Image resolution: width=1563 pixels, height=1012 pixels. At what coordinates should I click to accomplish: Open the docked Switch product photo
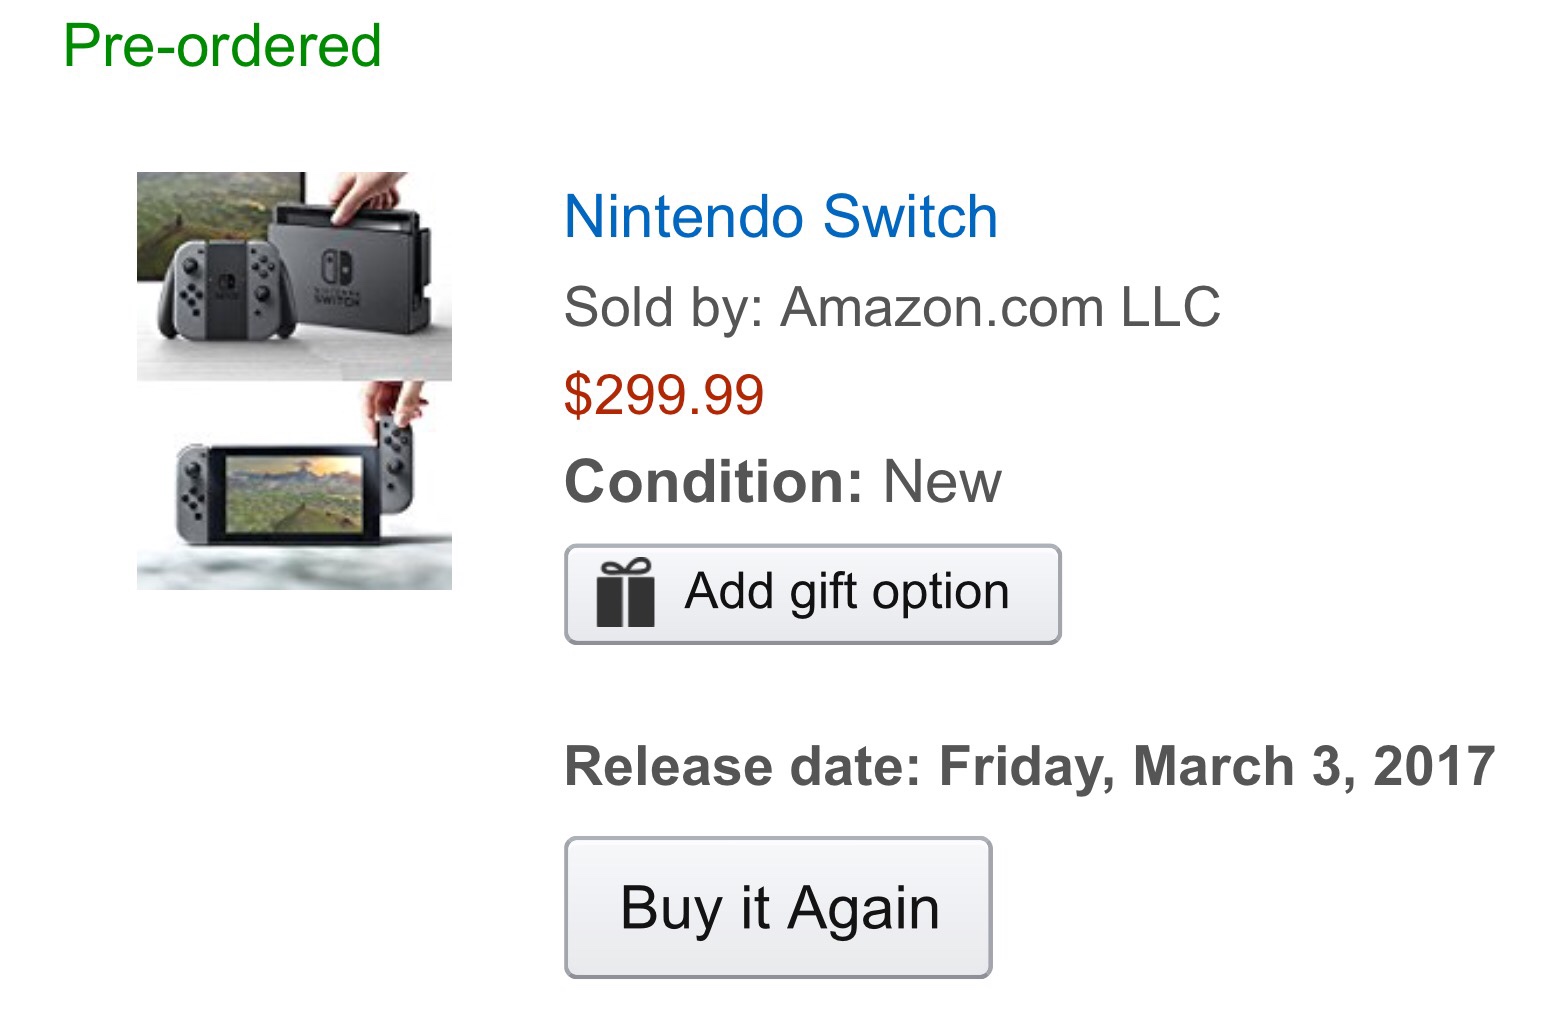pos(294,276)
